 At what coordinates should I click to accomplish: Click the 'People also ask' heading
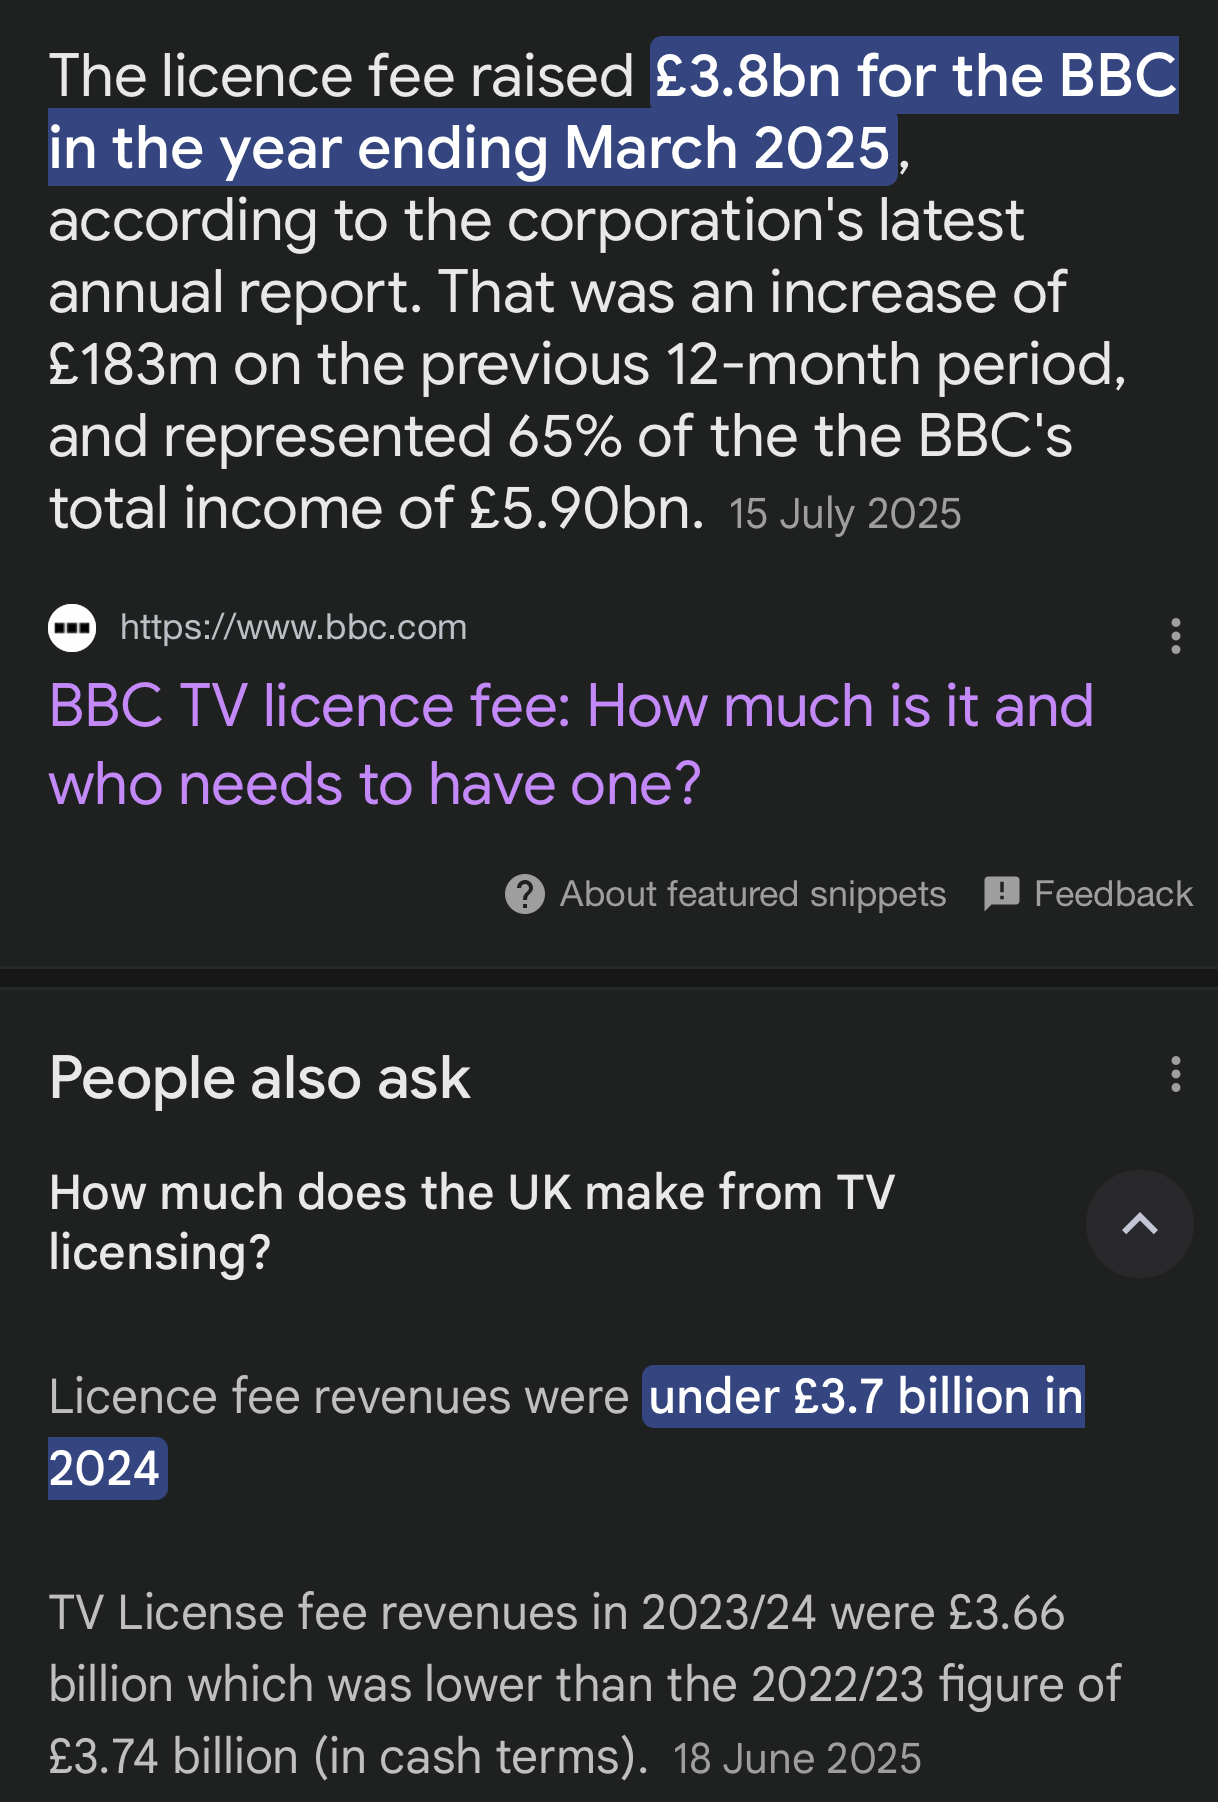point(260,1078)
